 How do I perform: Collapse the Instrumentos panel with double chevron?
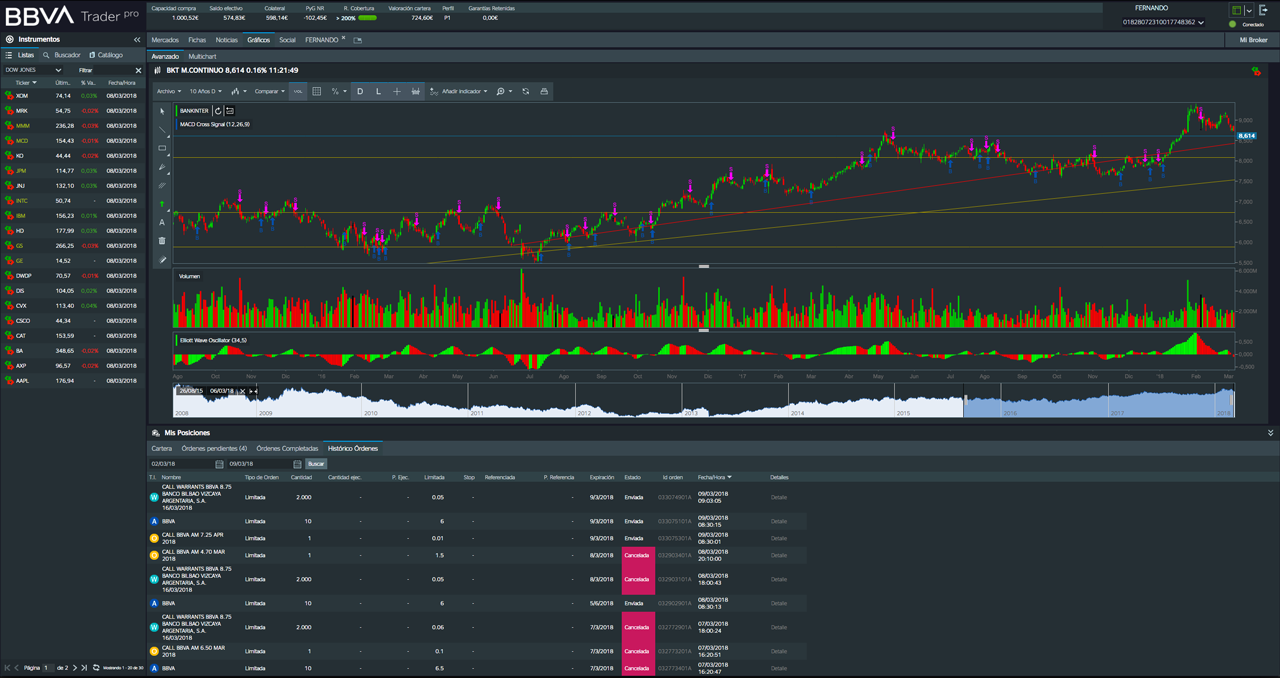pyautogui.click(x=137, y=40)
